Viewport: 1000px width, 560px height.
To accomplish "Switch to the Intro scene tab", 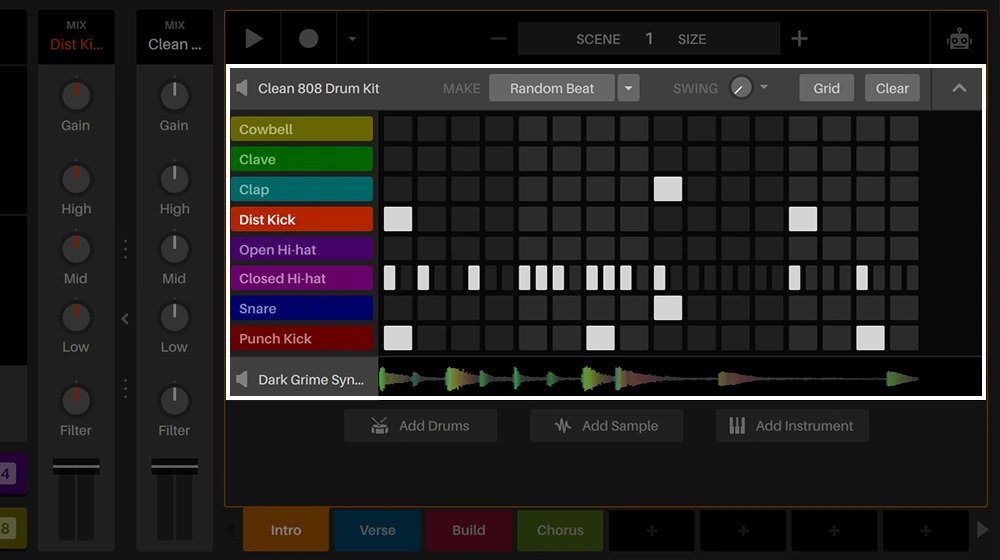I will pos(286,530).
